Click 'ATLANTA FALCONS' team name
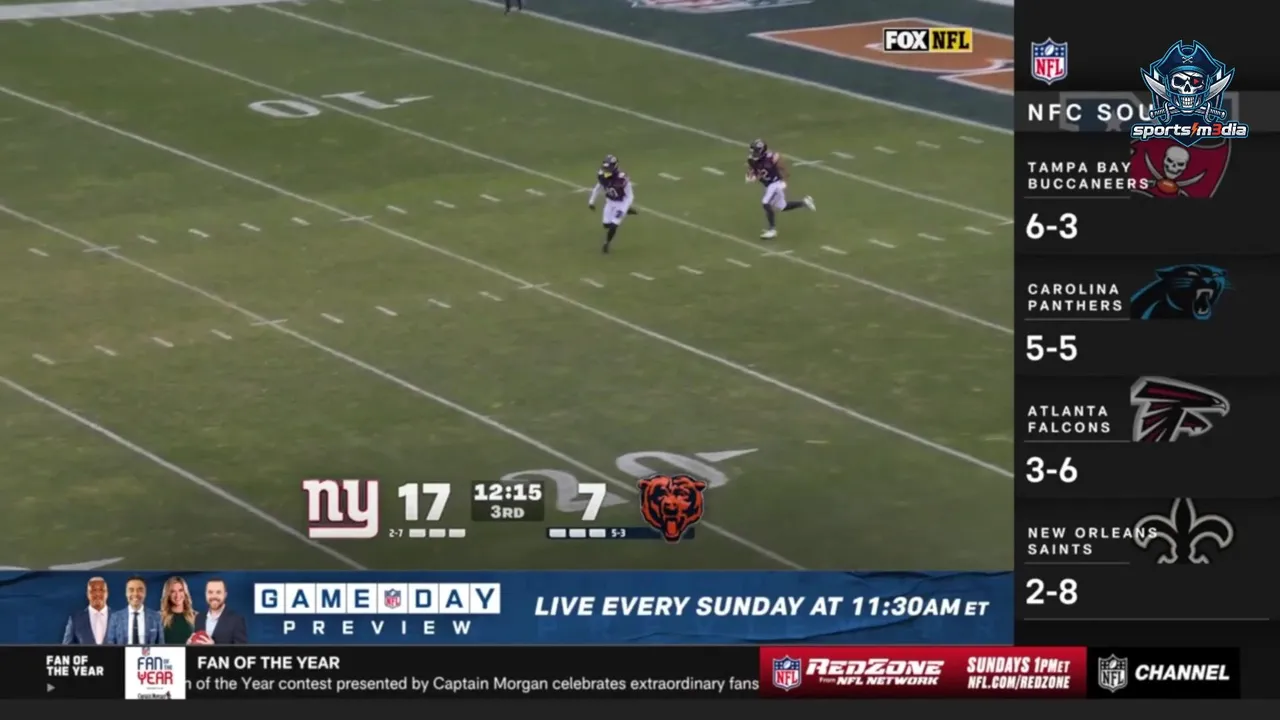Viewport: 1280px width, 720px height. click(1069, 419)
